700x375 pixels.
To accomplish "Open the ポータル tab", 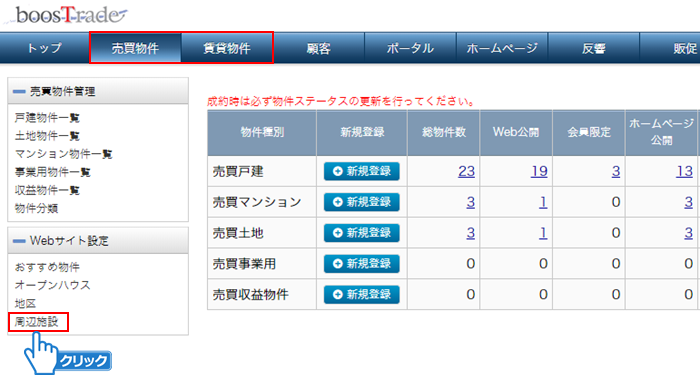I will tap(410, 48).
